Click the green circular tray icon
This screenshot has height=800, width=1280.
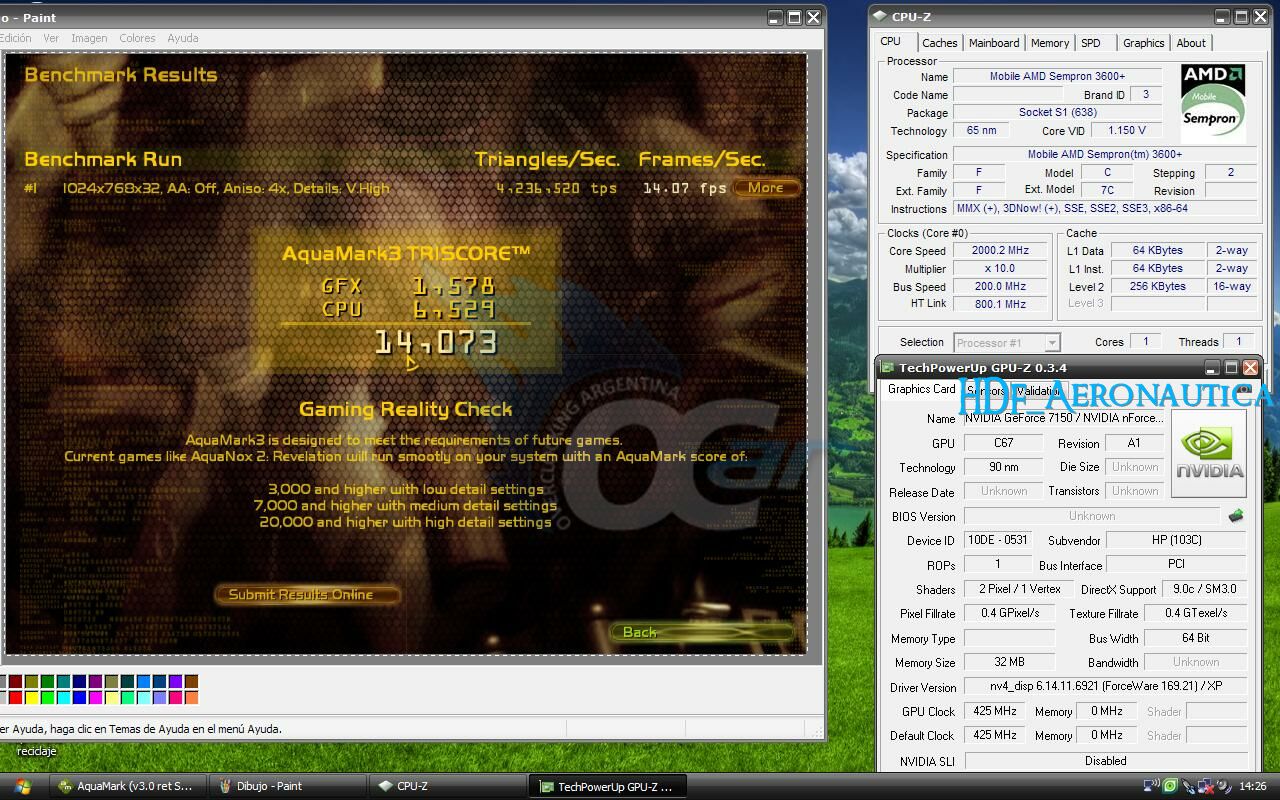point(1170,786)
